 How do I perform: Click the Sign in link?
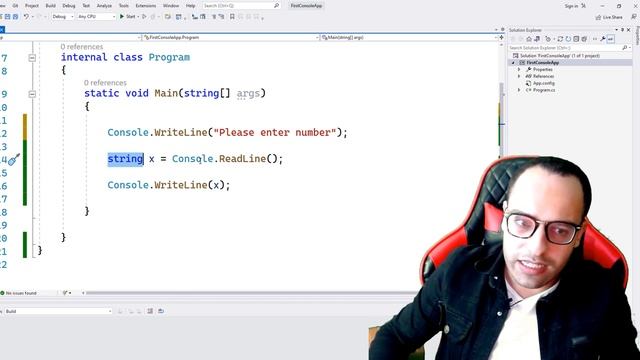[571, 6]
